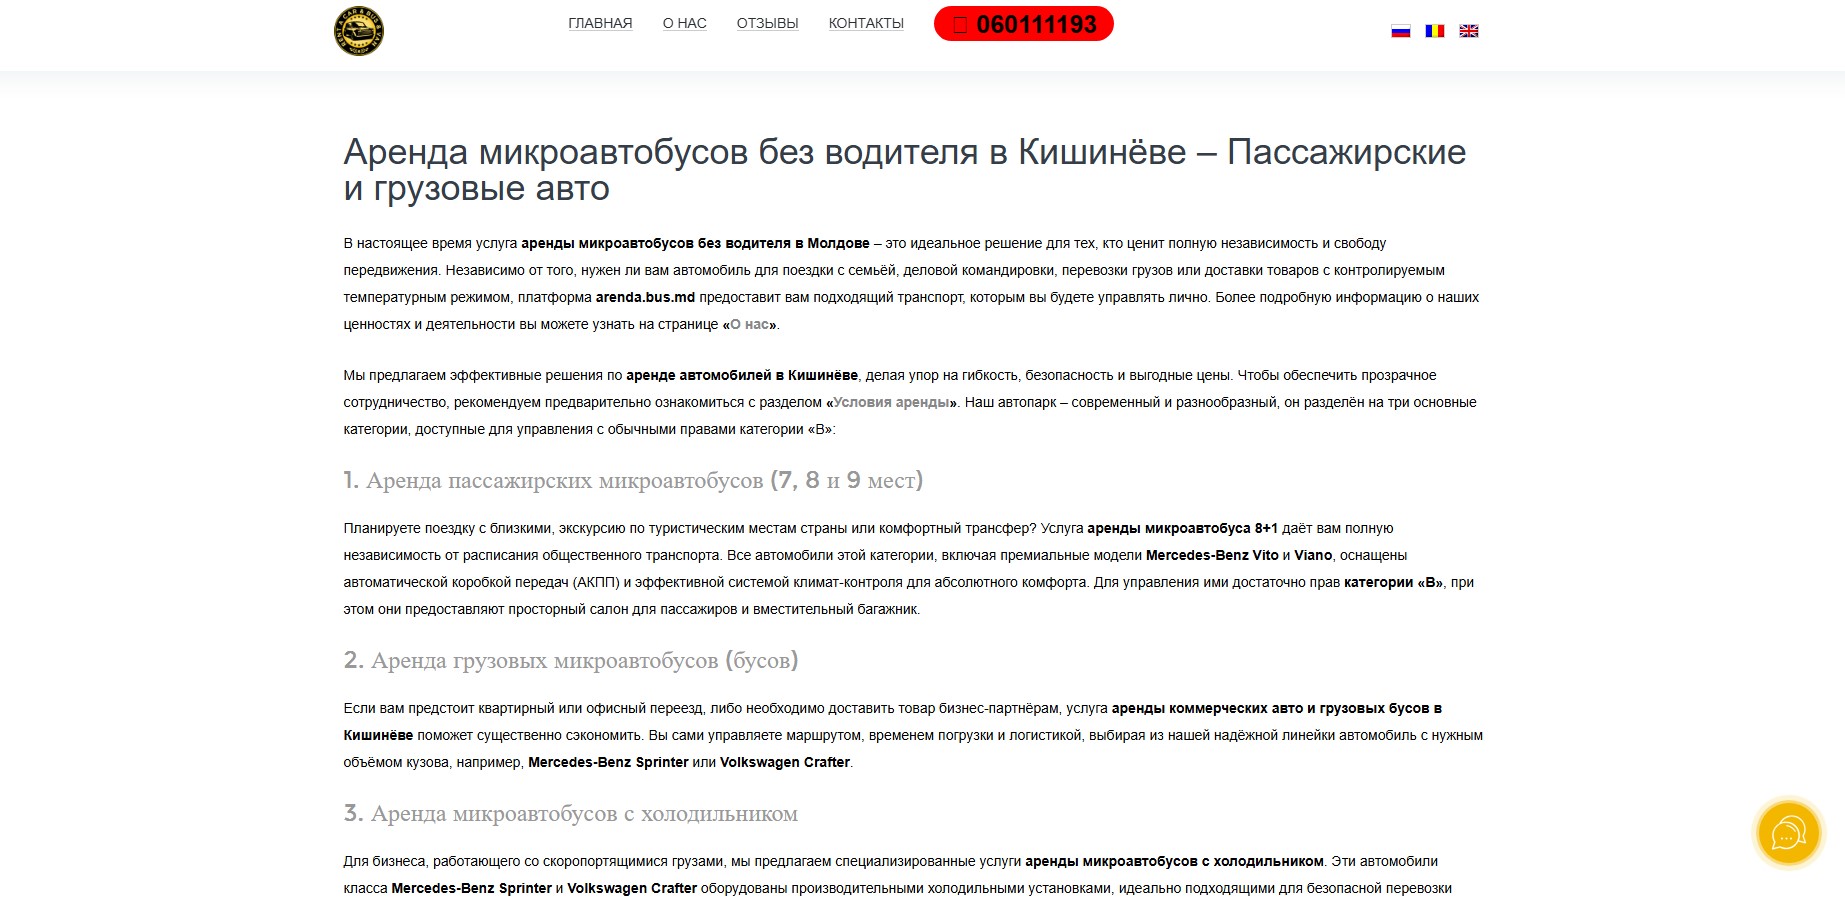Screen dimensions: 1845x905
Task: Open the ОТЗЫВЫ menu item
Action: coord(767,23)
